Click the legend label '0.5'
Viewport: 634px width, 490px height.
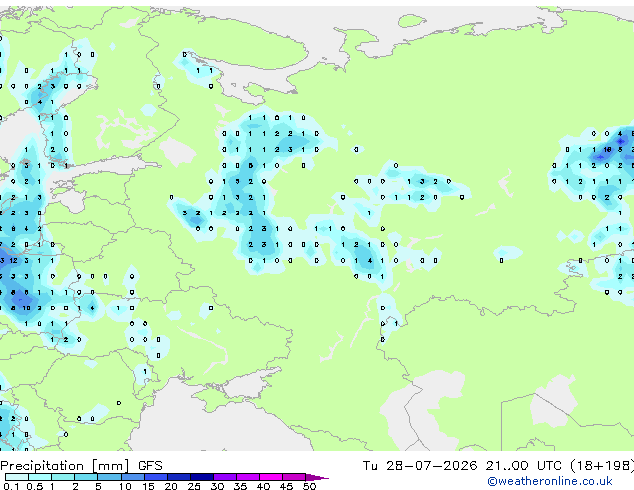pos(34,486)
